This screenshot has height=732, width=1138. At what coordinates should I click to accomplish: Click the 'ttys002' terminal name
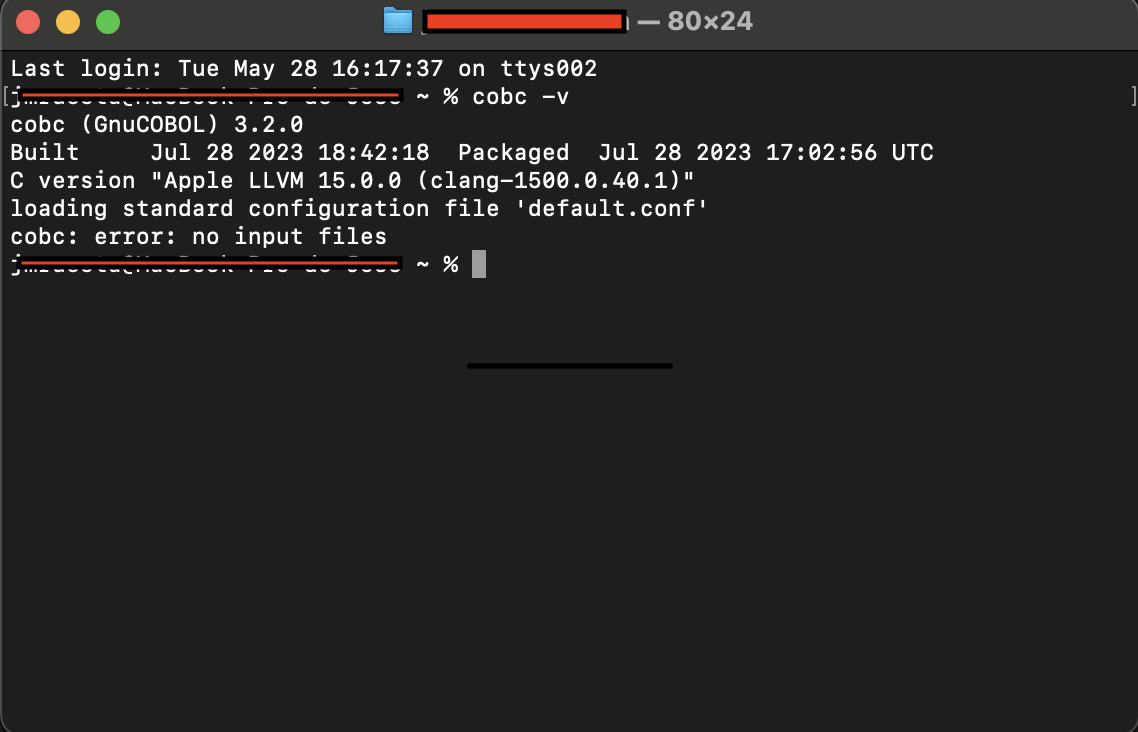click(548, 69)
